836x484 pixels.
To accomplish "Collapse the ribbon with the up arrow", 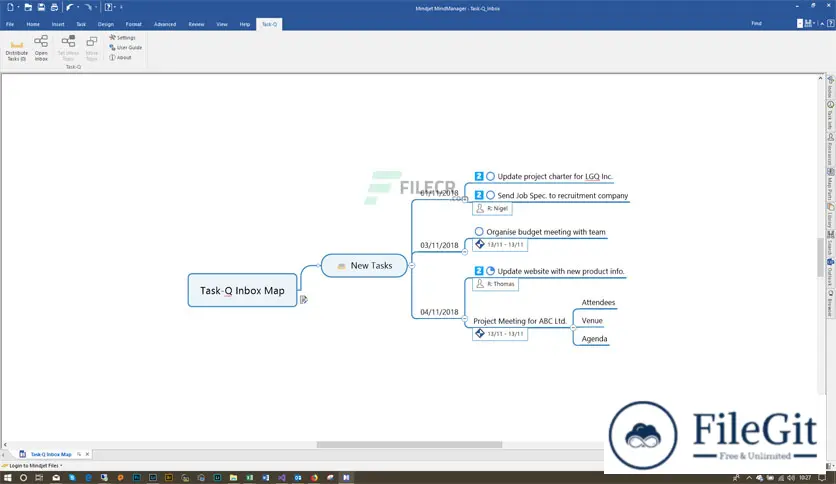I will pos(822,23).
